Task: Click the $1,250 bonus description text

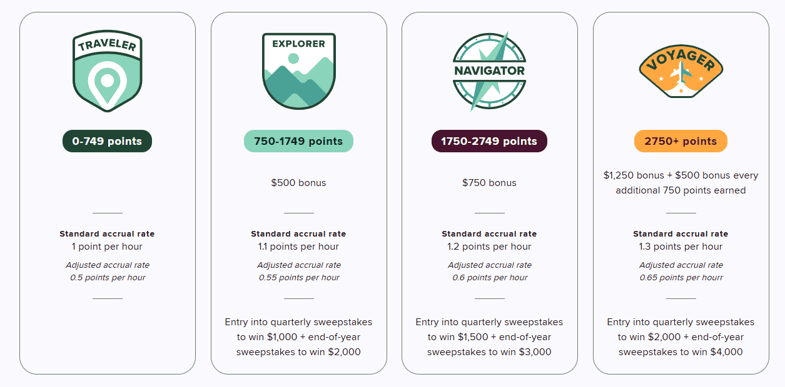Action: [681, 183]
